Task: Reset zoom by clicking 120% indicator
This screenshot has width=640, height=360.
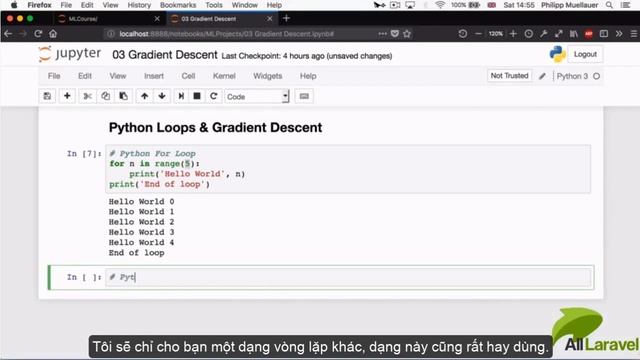Action: coord(496,34)
